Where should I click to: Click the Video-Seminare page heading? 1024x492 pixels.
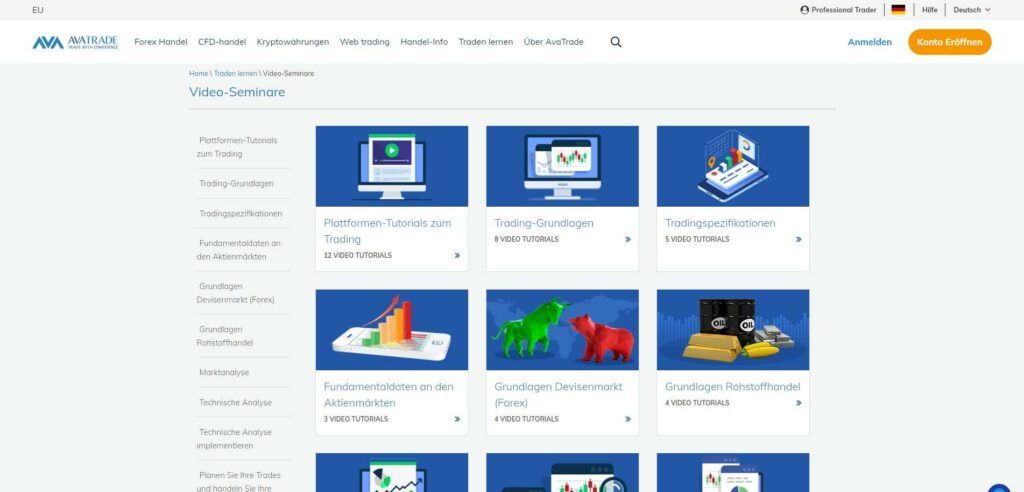(237, 92)
